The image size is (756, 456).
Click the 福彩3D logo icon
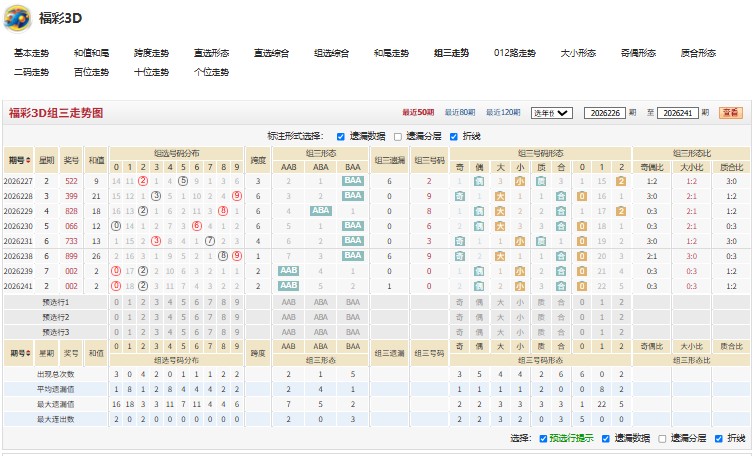coord(17,18)
